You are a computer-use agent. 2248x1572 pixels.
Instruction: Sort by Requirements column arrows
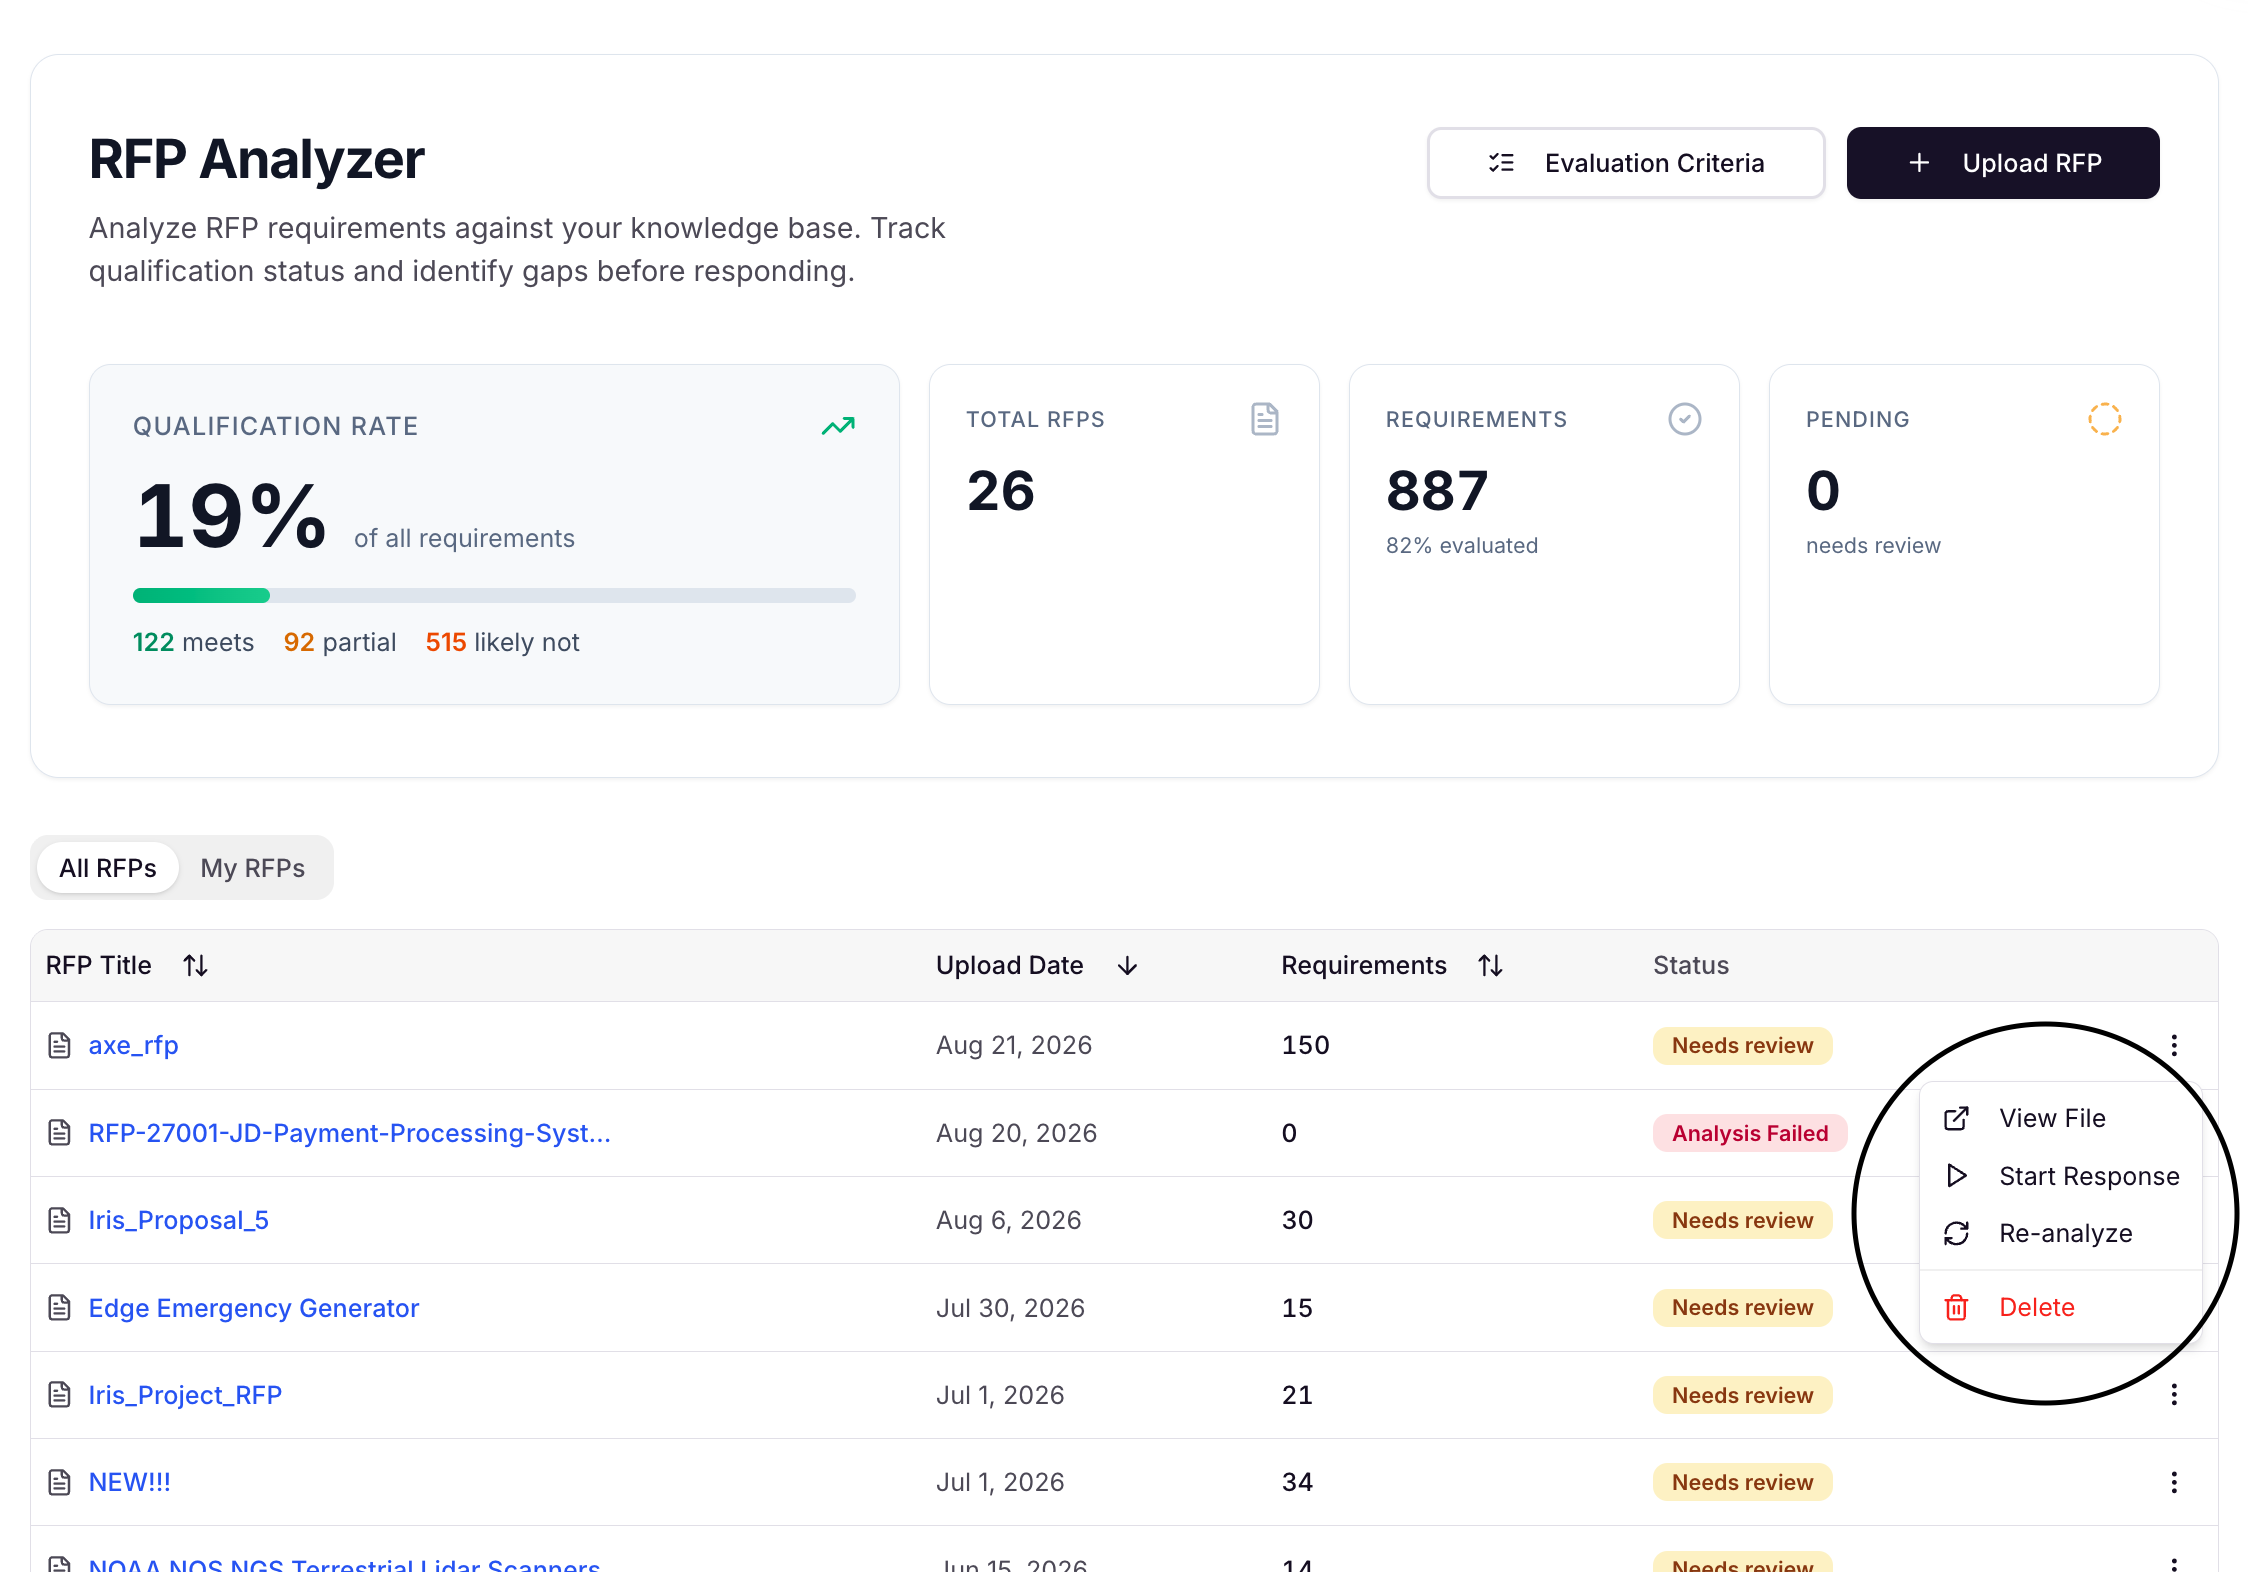pyautogui.click(x=1490, y=965)
